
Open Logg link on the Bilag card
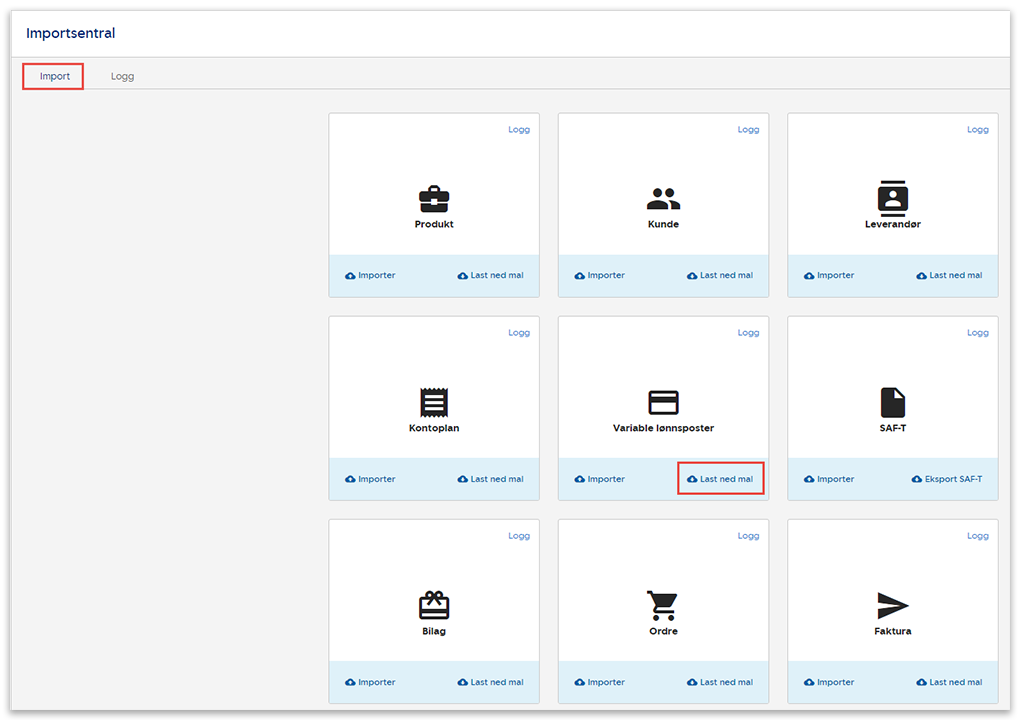pyautogui.click(x=519, y=536)
